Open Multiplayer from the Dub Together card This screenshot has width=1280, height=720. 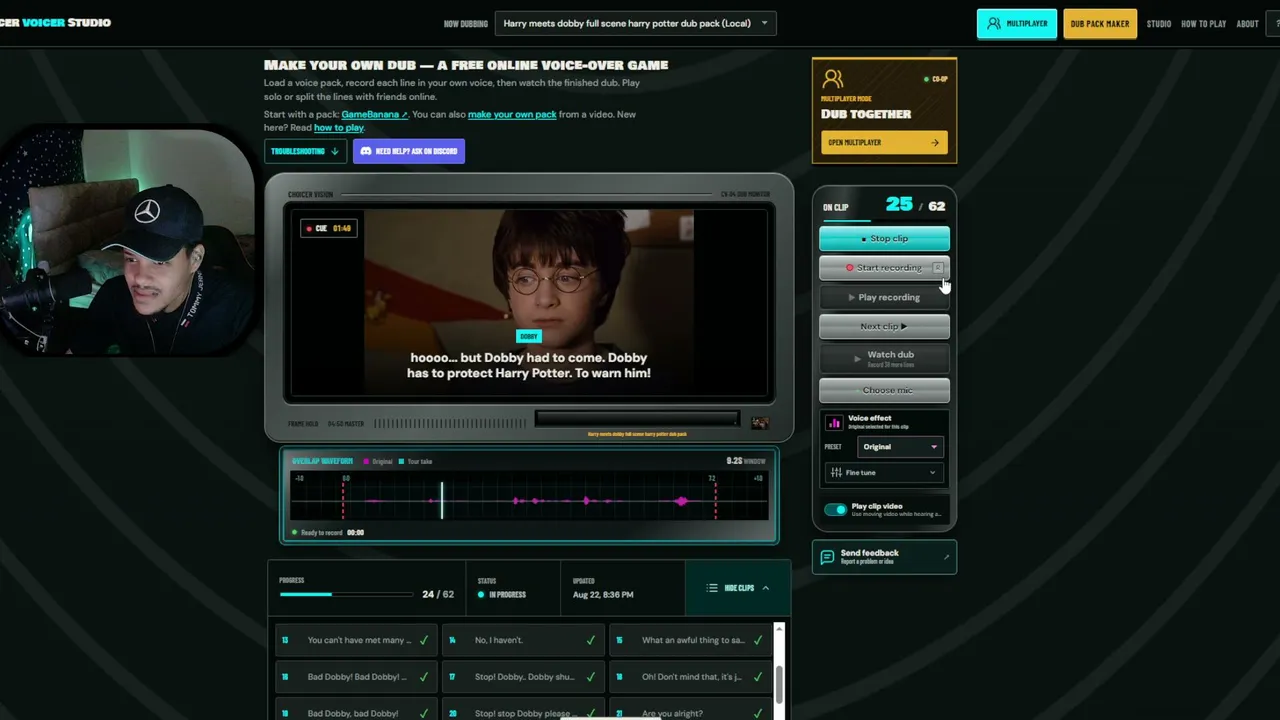tap(884, 142)
